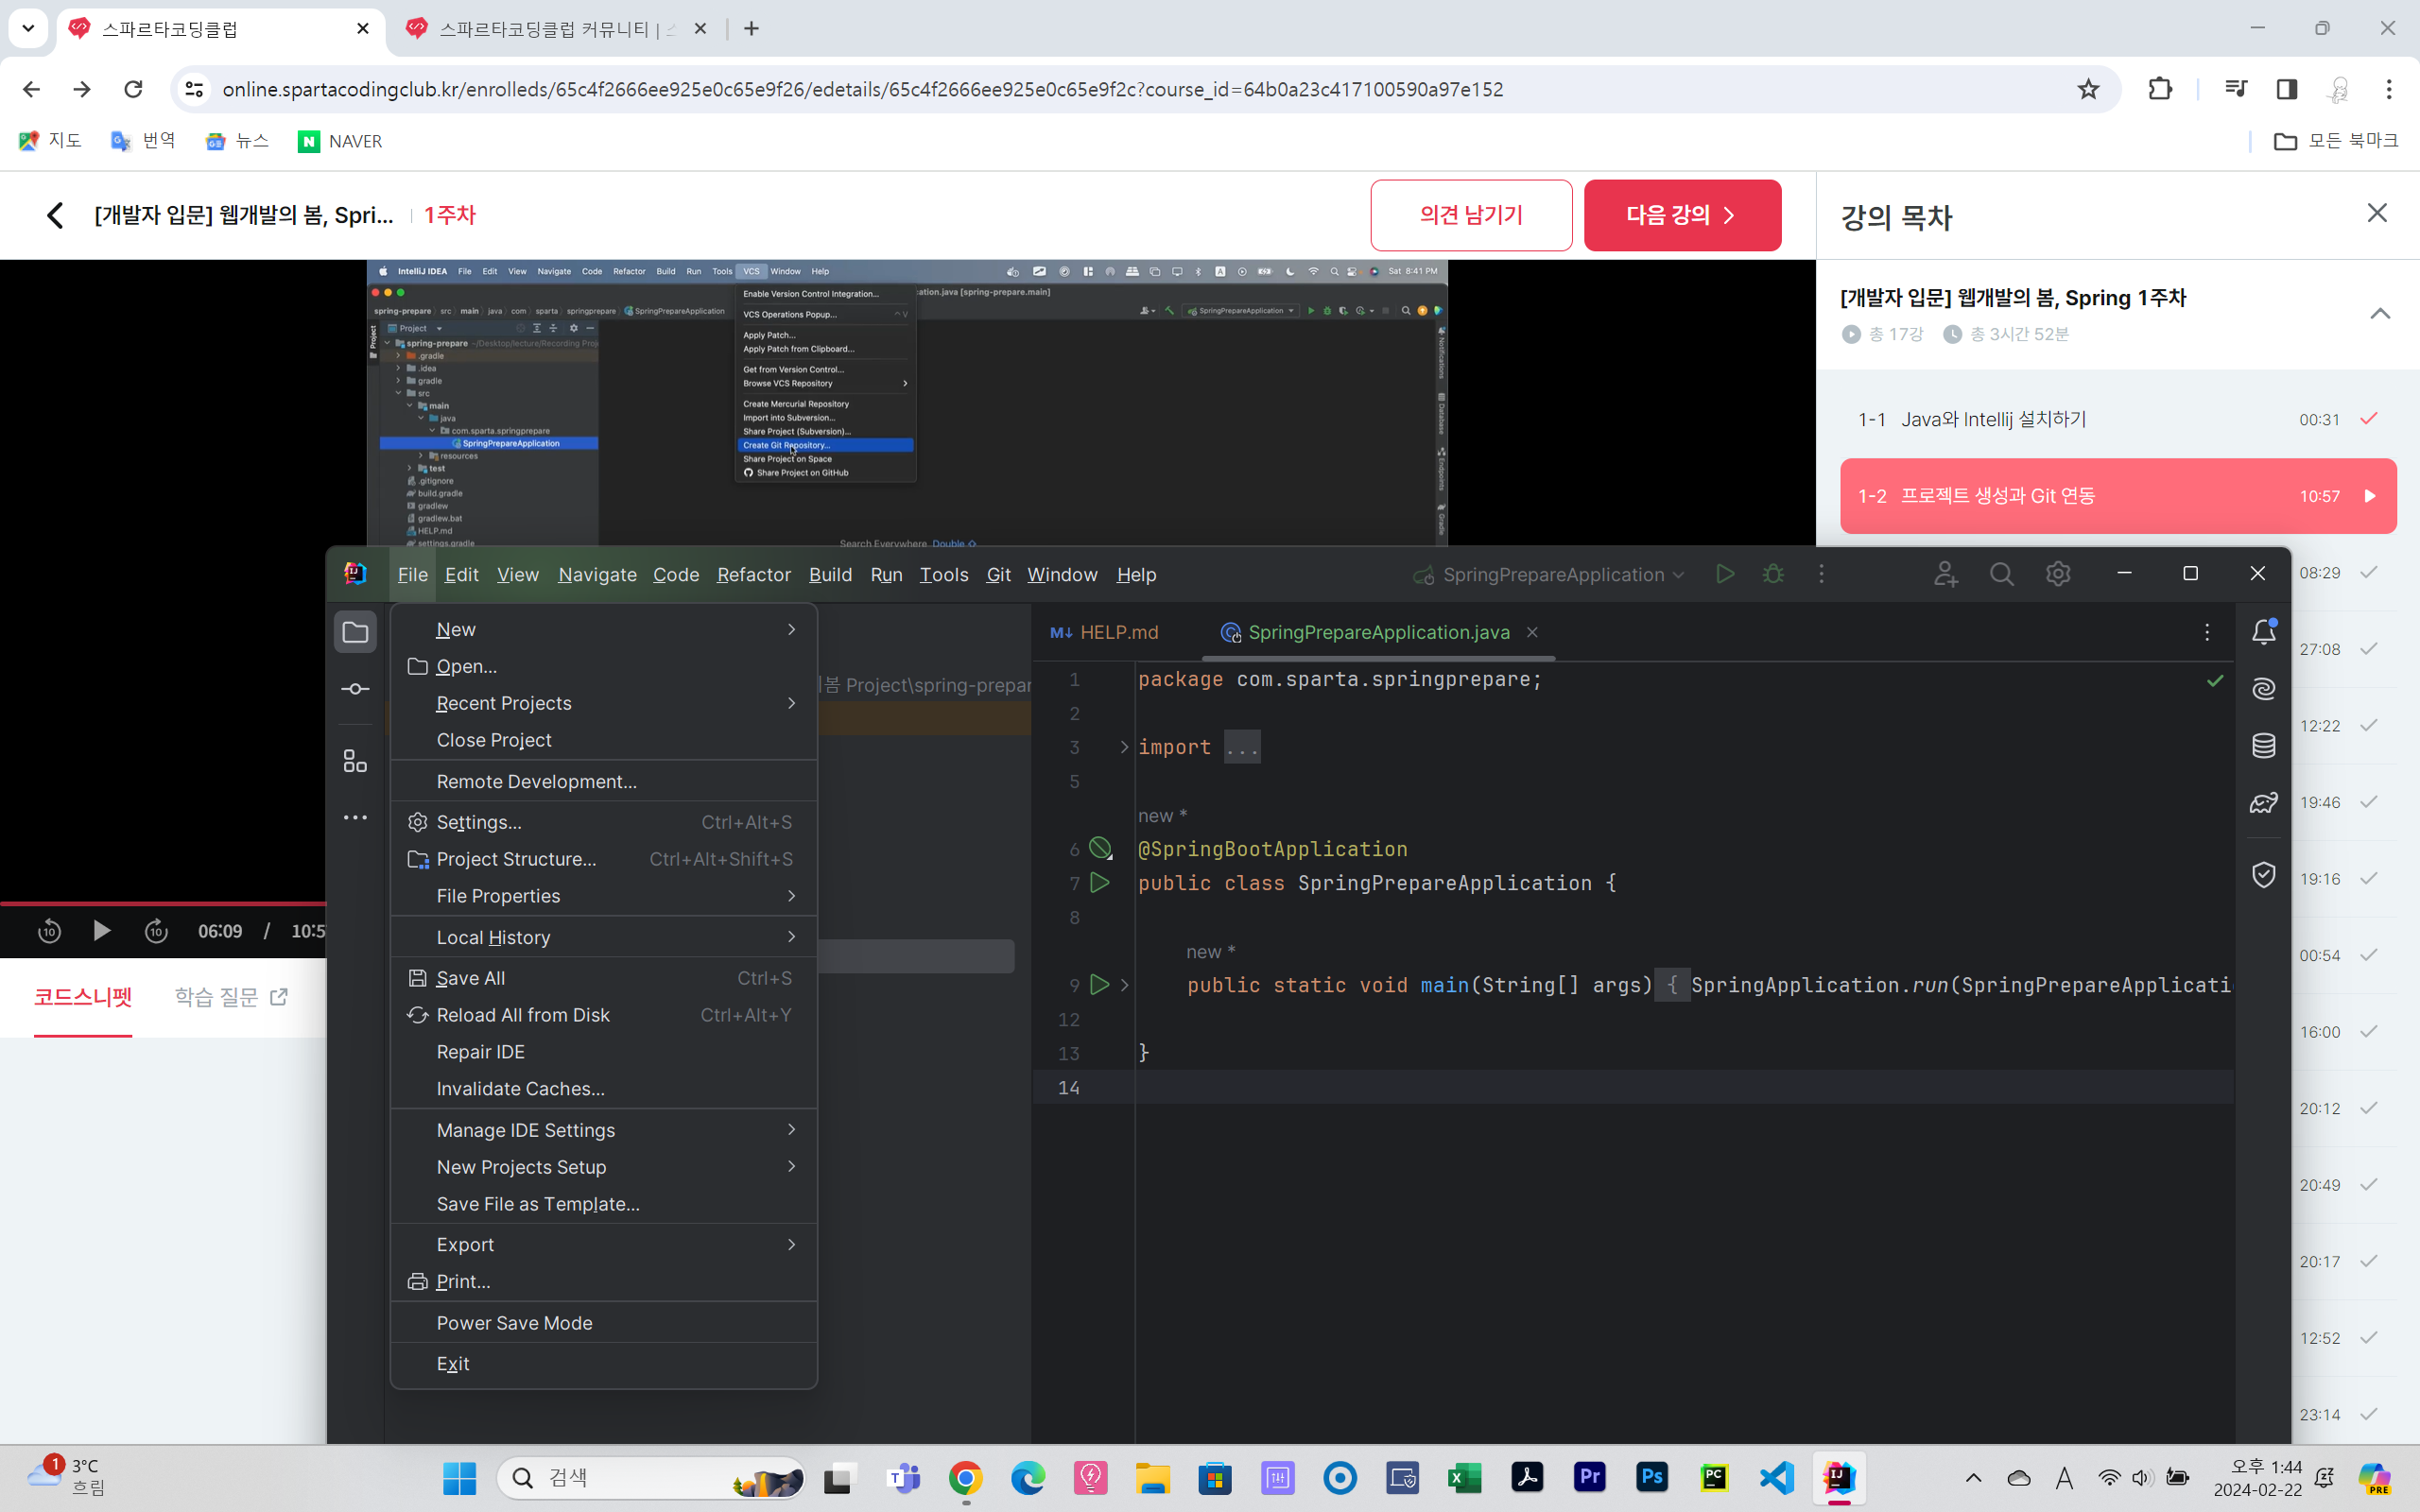2420x1512 pixels.
Task: Launch Photoshop from the taskbar
Action: point(1652,1478)
